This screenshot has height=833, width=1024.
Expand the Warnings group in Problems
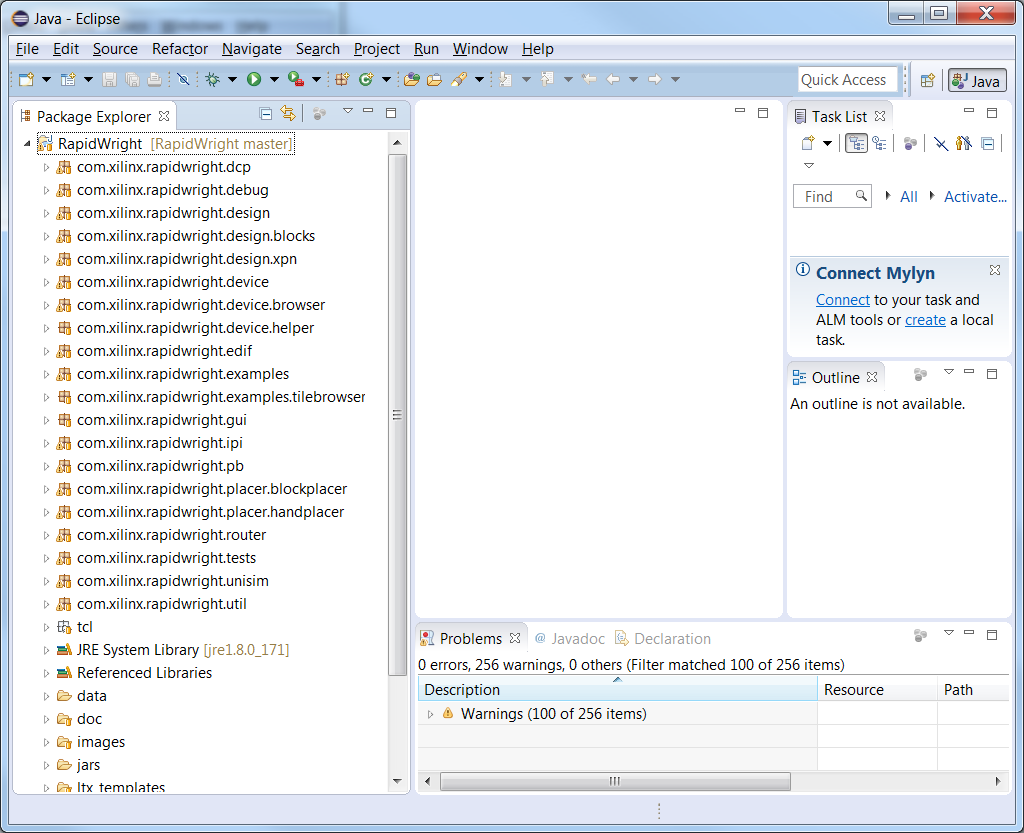pos(430,714)
